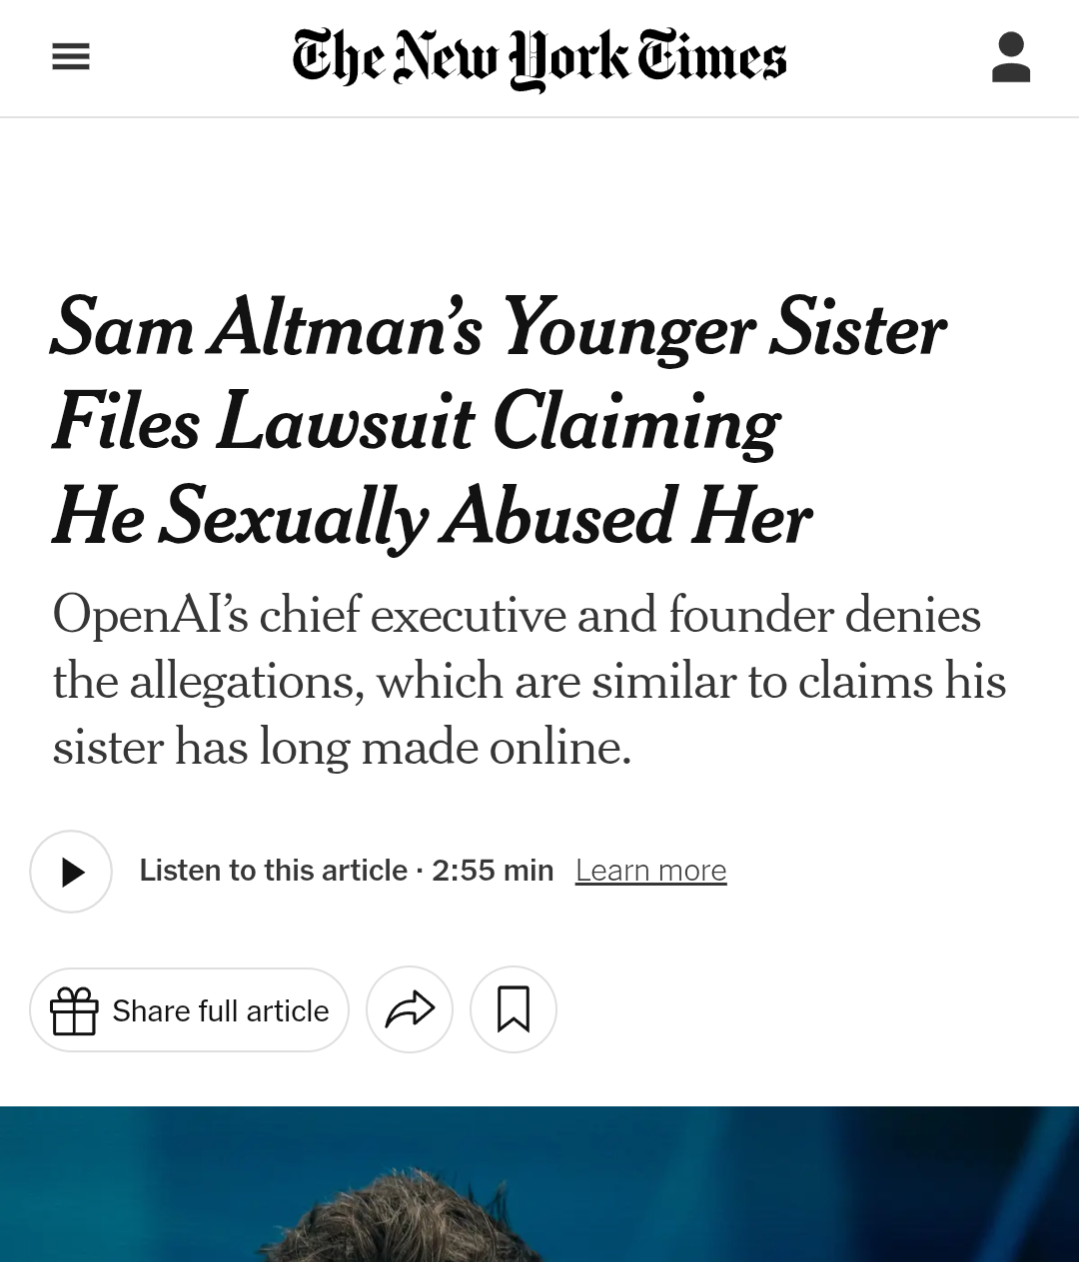Click the gift box icon

coord(74,1010)
